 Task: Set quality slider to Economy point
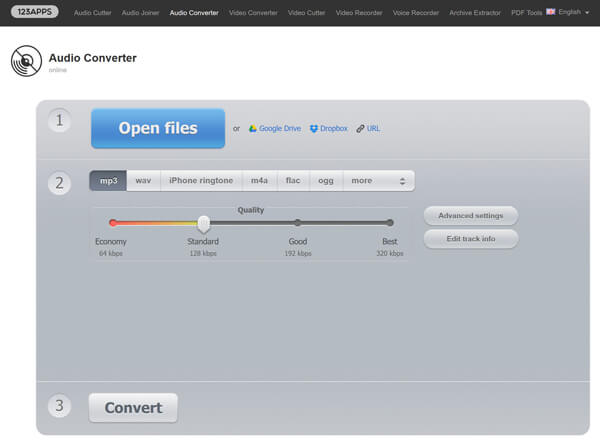[x=112, y=223]
